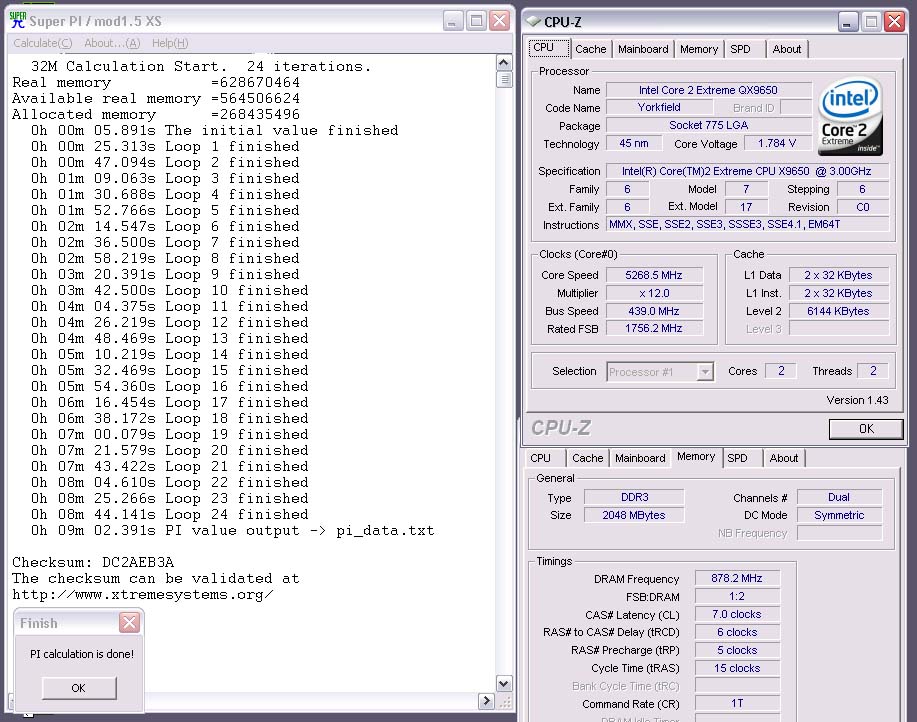Screen dimensions: 917x722
Task: Minimize the CPU-Z window
Action: [x=848, y=22]
